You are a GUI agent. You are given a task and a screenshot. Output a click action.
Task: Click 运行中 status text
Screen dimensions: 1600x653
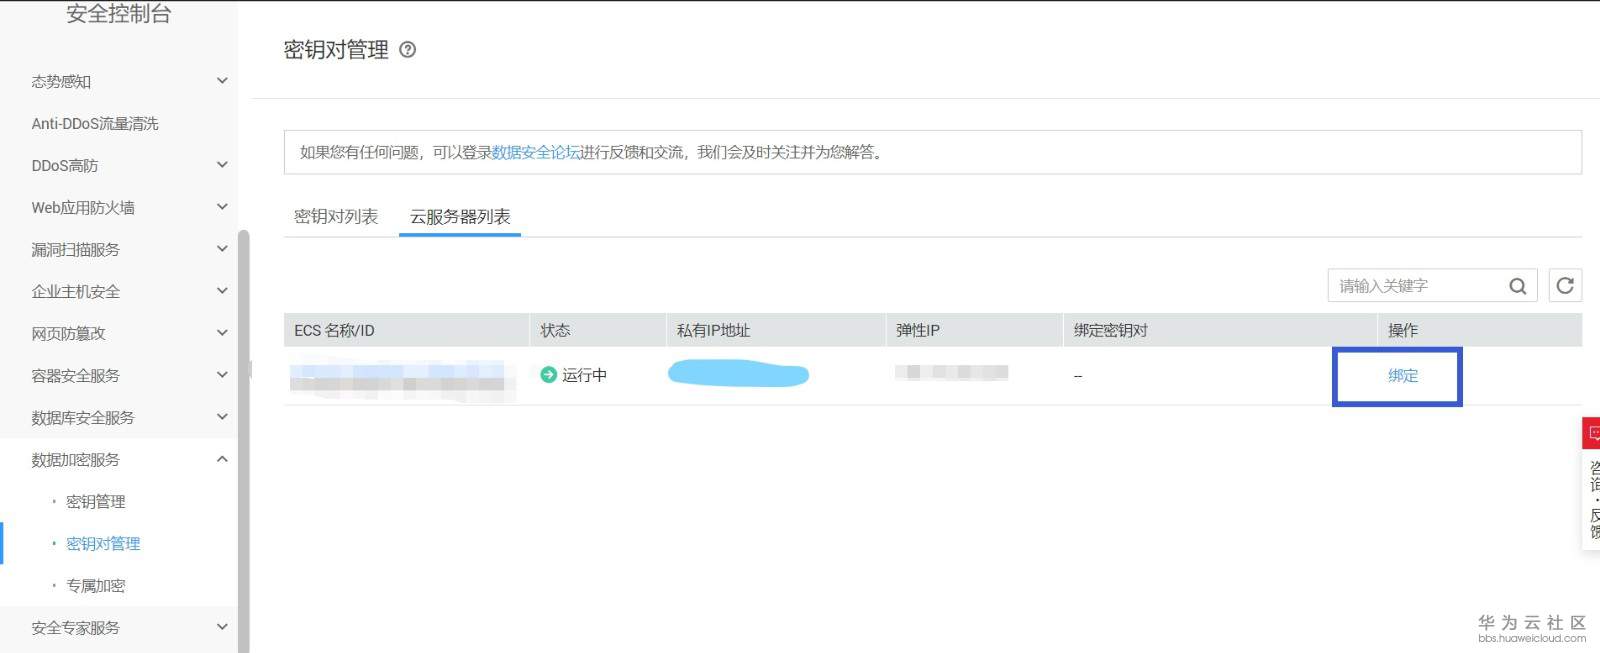pos(584,375)
